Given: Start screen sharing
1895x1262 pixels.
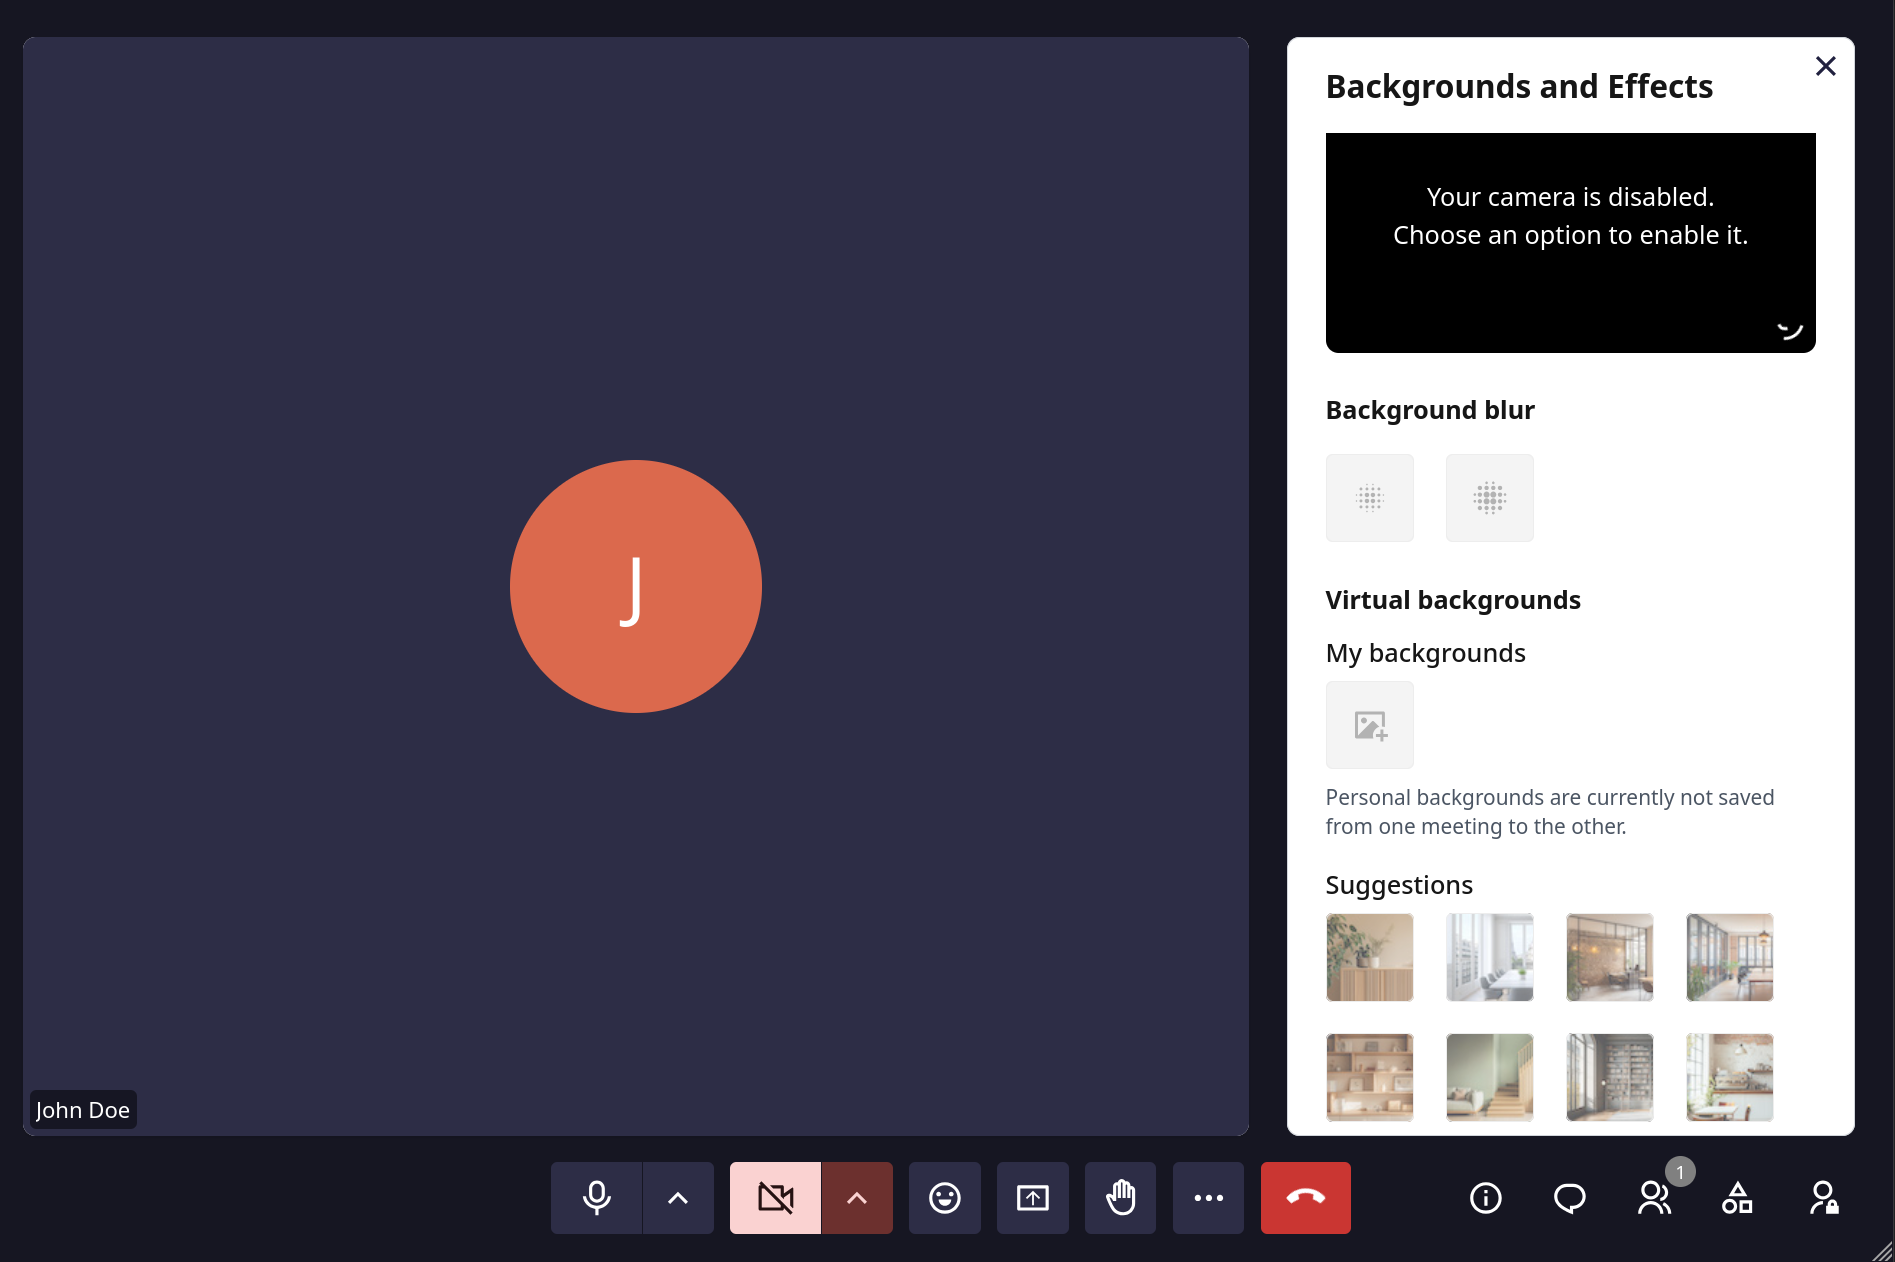Looking at the screenshot, I should click(x=1033, y=1197).
